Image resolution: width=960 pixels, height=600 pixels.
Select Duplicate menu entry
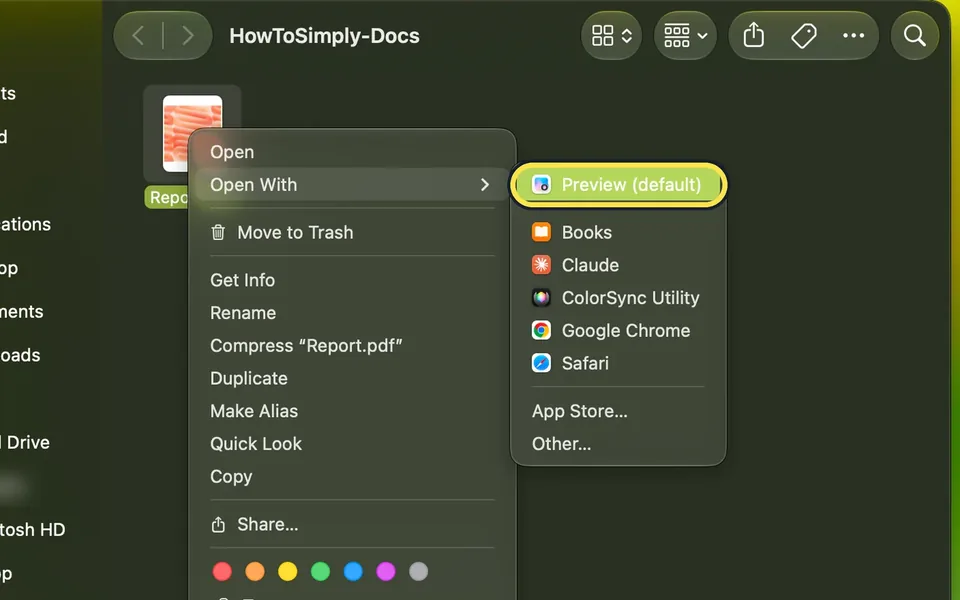352,378
